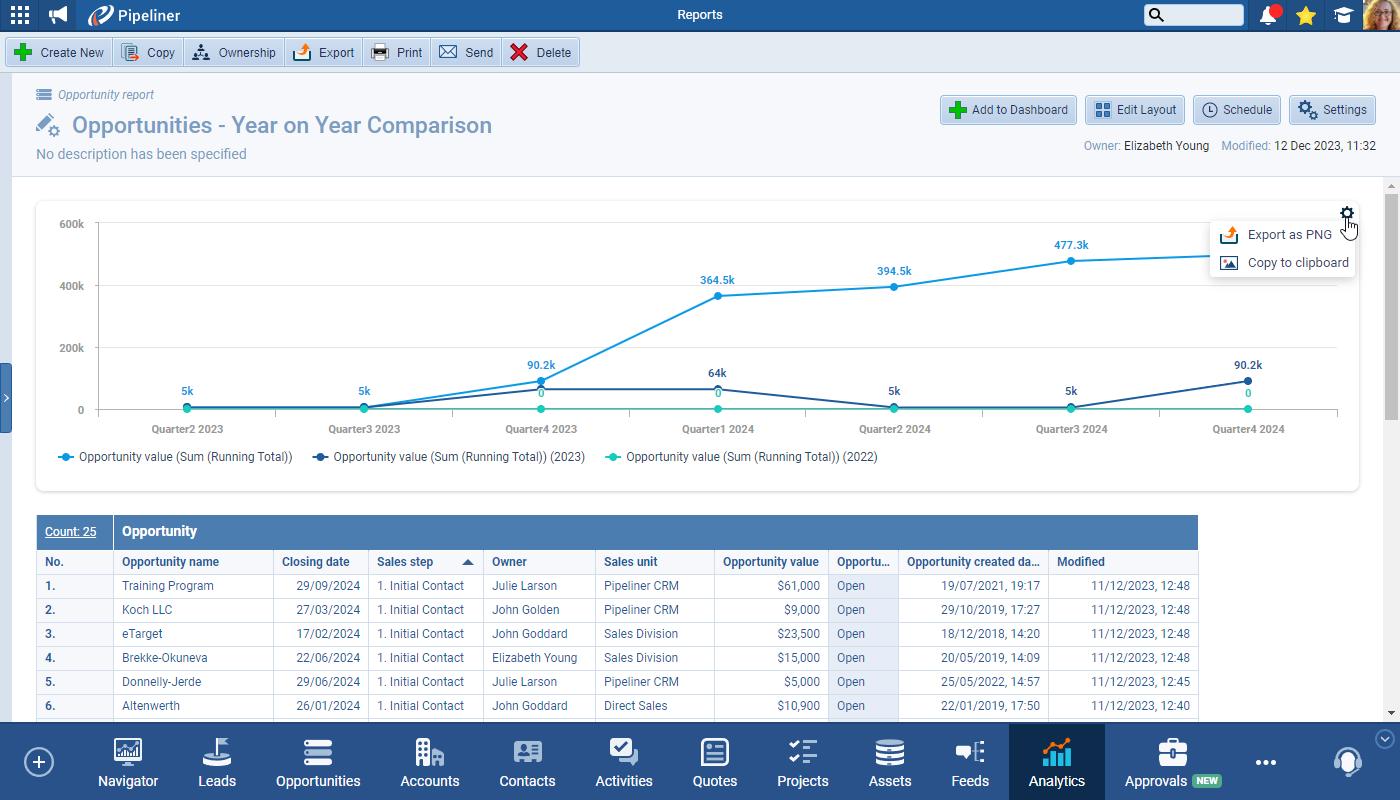The height and width of the screenshot is (800, 1400).
Task: Click the plus quick-add circle button
Action: pyautogui.click(x=39, y=762)
